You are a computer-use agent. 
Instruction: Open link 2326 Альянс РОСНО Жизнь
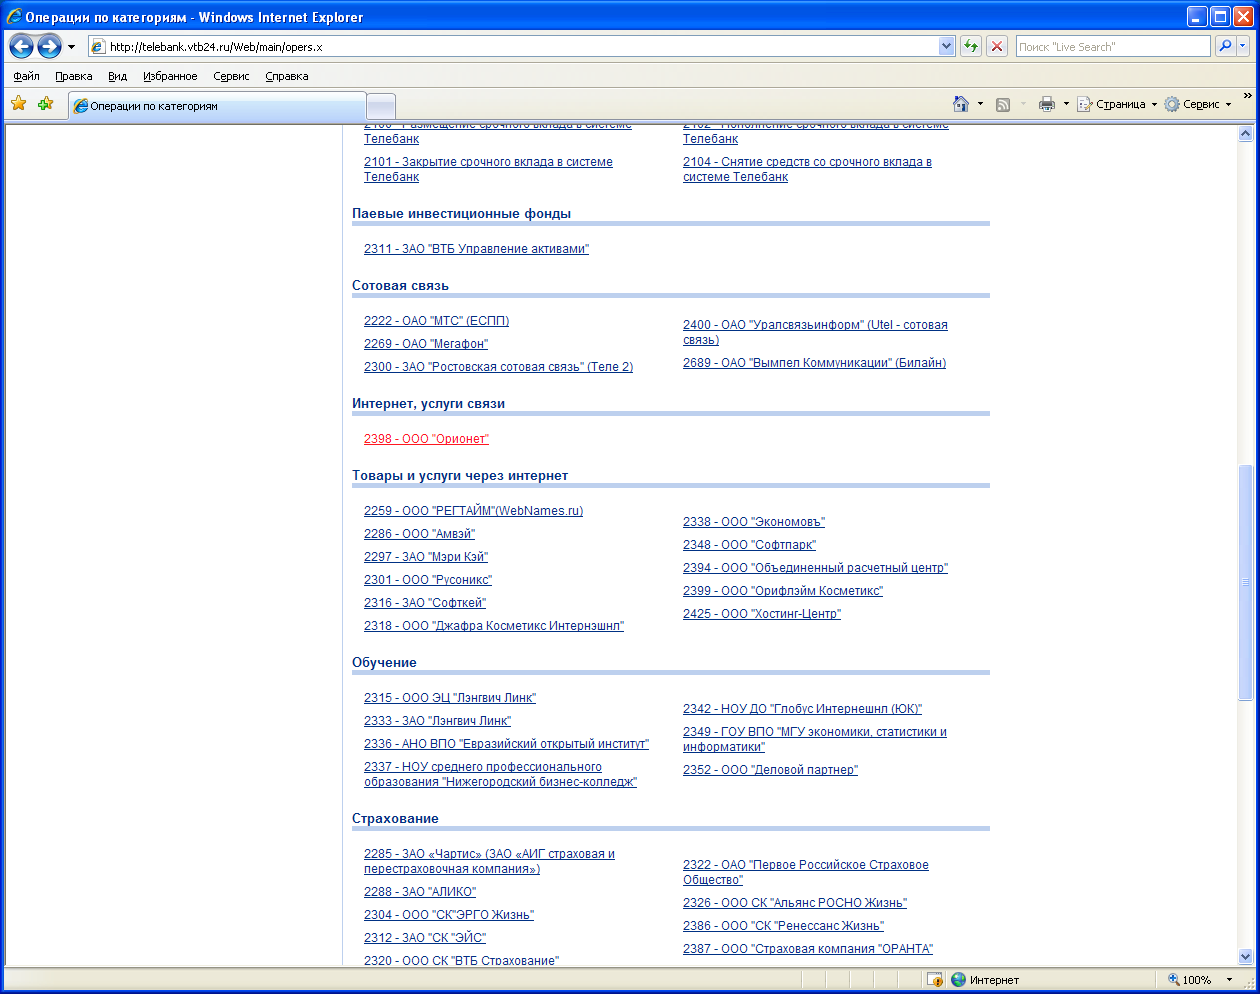click(x=795, y=903)
